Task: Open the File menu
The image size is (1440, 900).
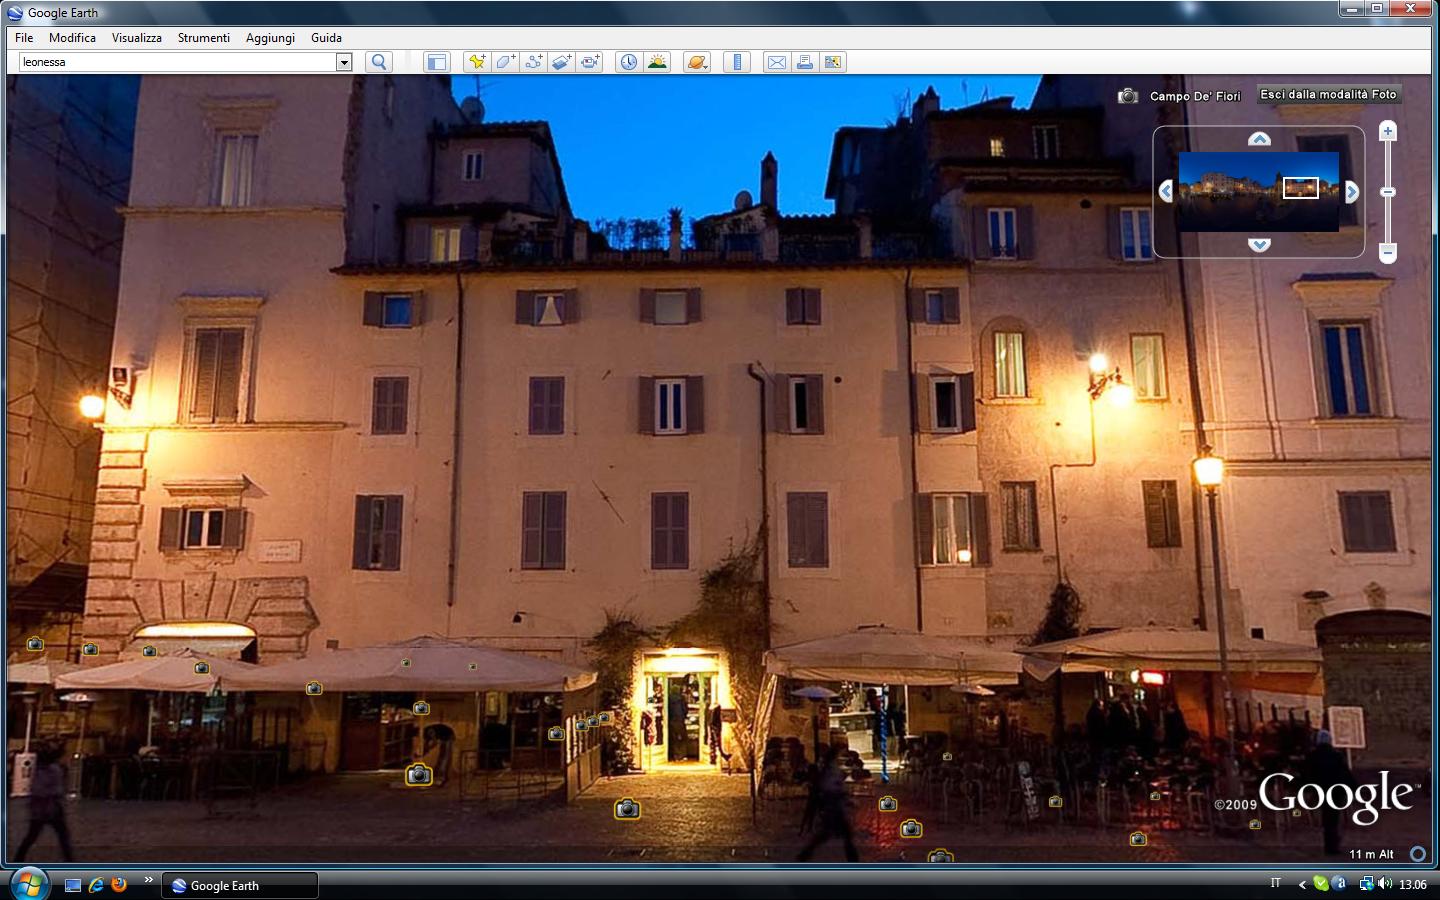Action: coord(24,38)
